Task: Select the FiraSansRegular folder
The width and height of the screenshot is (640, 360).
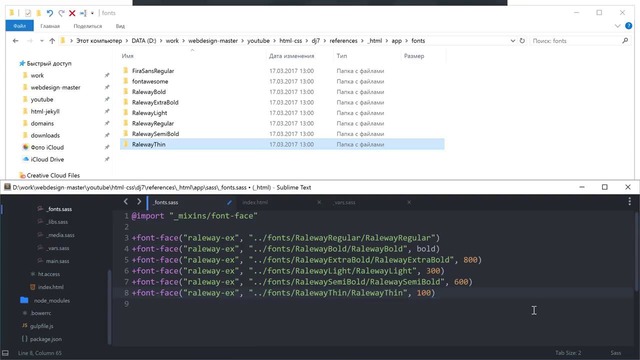Action: (x=153, y=71)
